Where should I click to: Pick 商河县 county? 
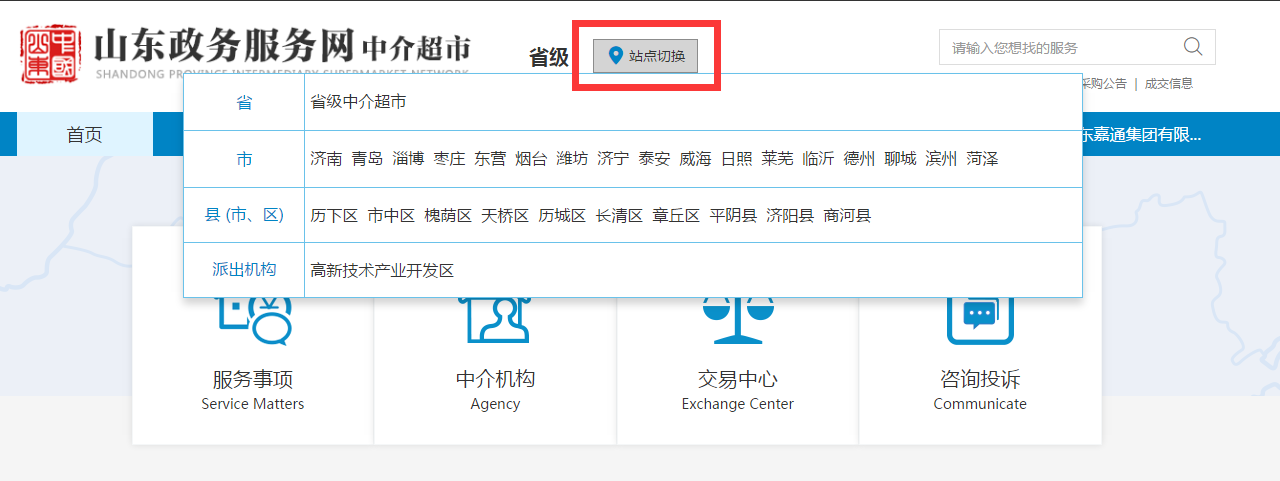[847, 216]
